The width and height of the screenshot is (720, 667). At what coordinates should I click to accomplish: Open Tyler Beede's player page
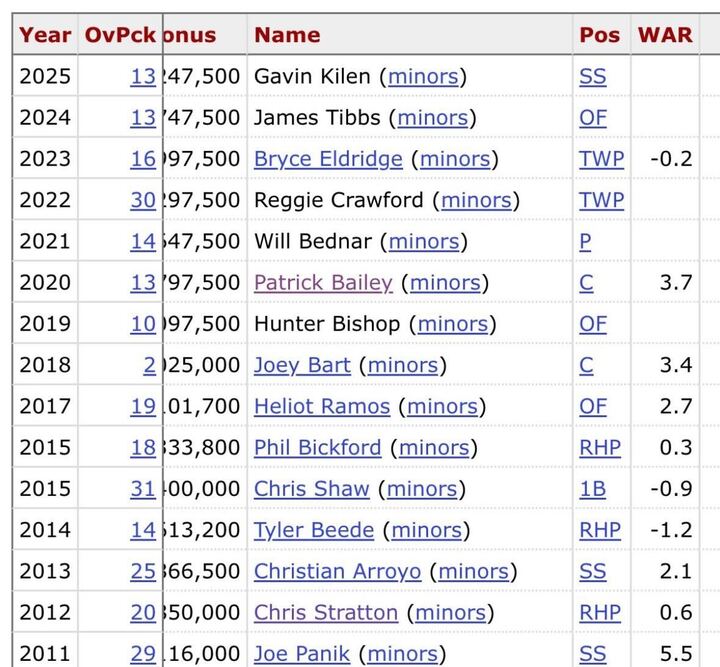[313, 530]
